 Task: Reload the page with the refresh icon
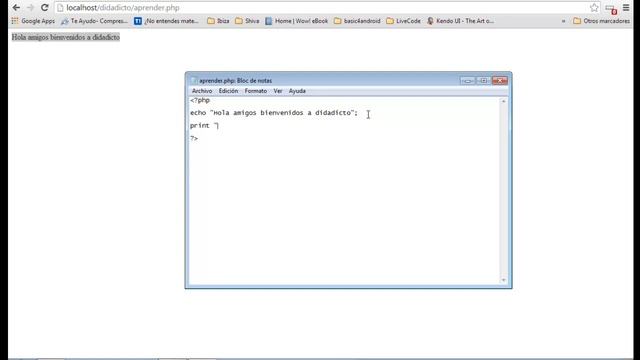[x=44, y=8]
